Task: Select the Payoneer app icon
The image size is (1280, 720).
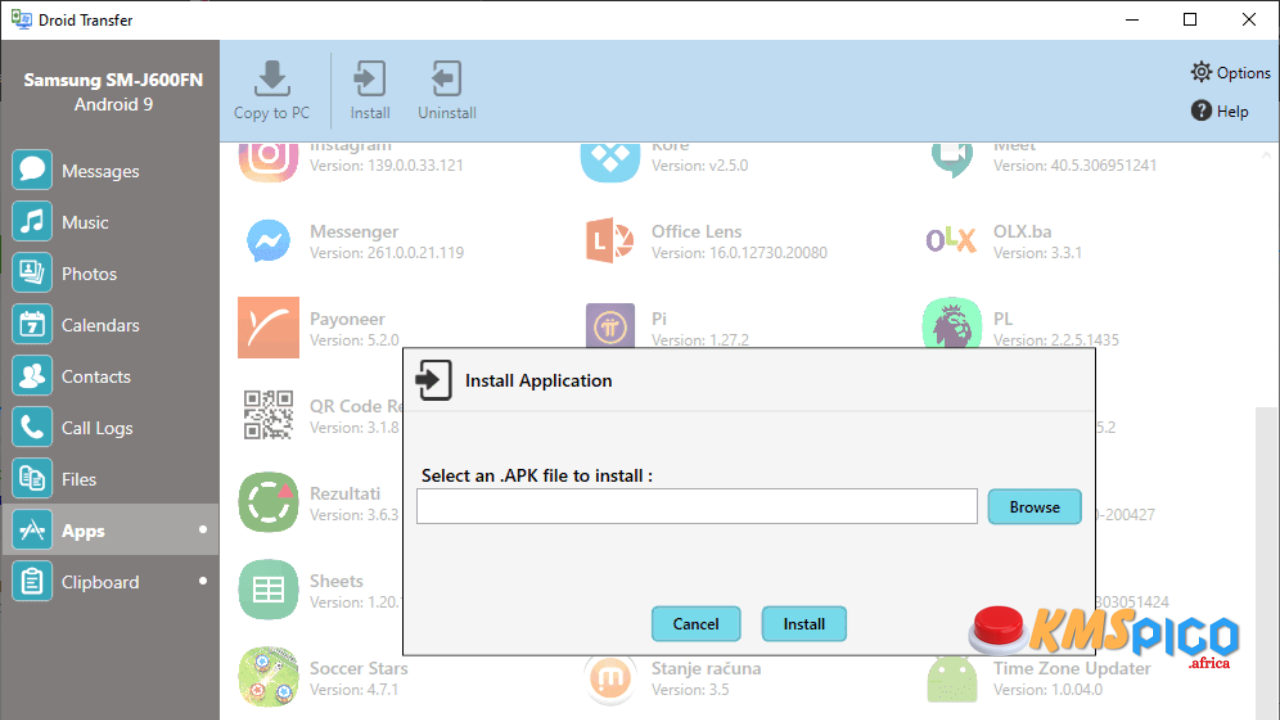Action: [268, 327]
